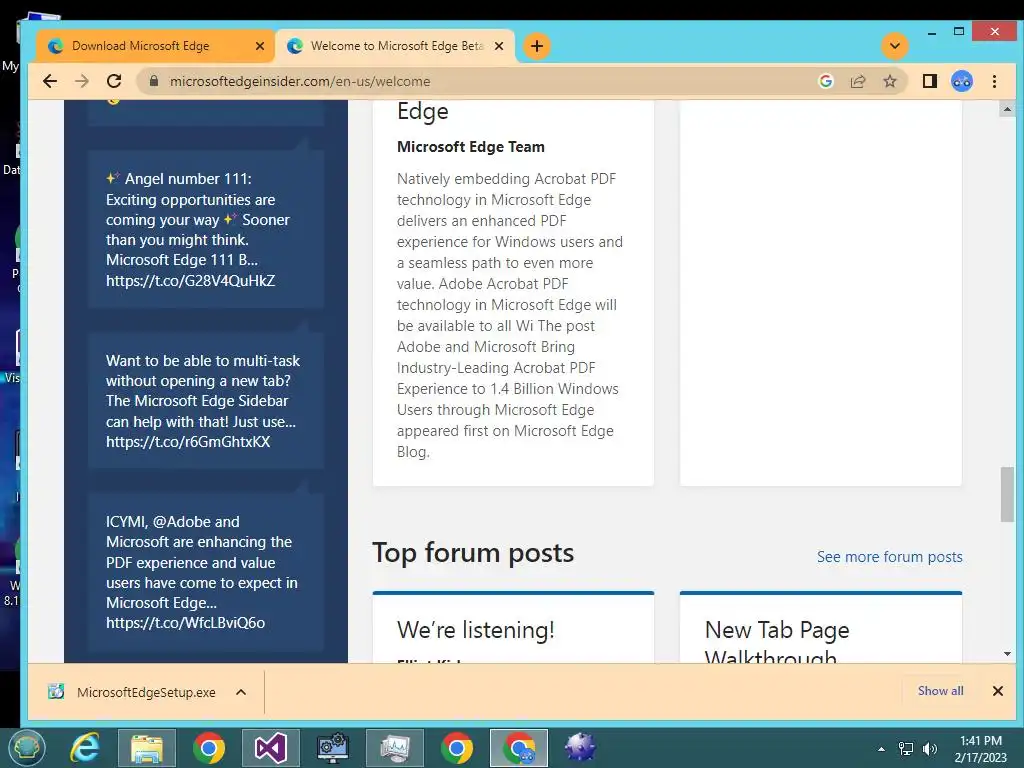
Task: Click the Top forum posts heading
Action: 473,552
